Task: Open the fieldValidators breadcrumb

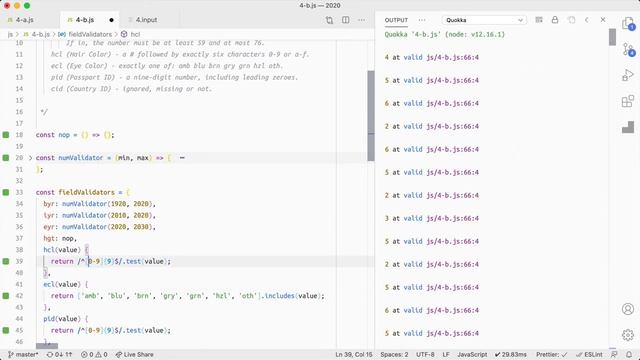Action: 85,34
